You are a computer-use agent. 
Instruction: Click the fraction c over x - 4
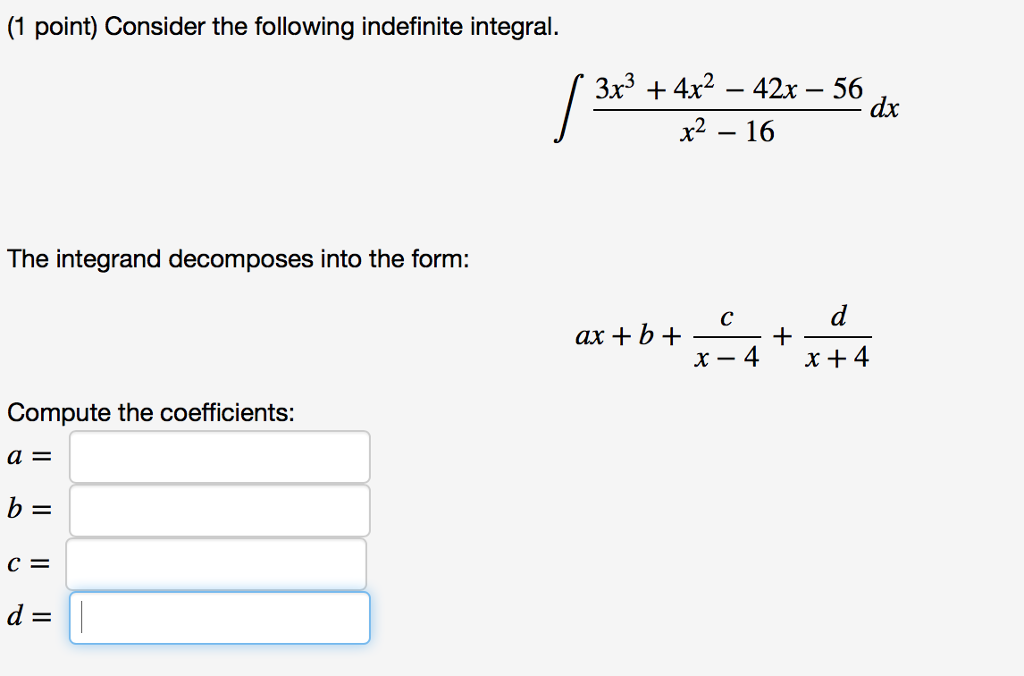tap(726, 336)
